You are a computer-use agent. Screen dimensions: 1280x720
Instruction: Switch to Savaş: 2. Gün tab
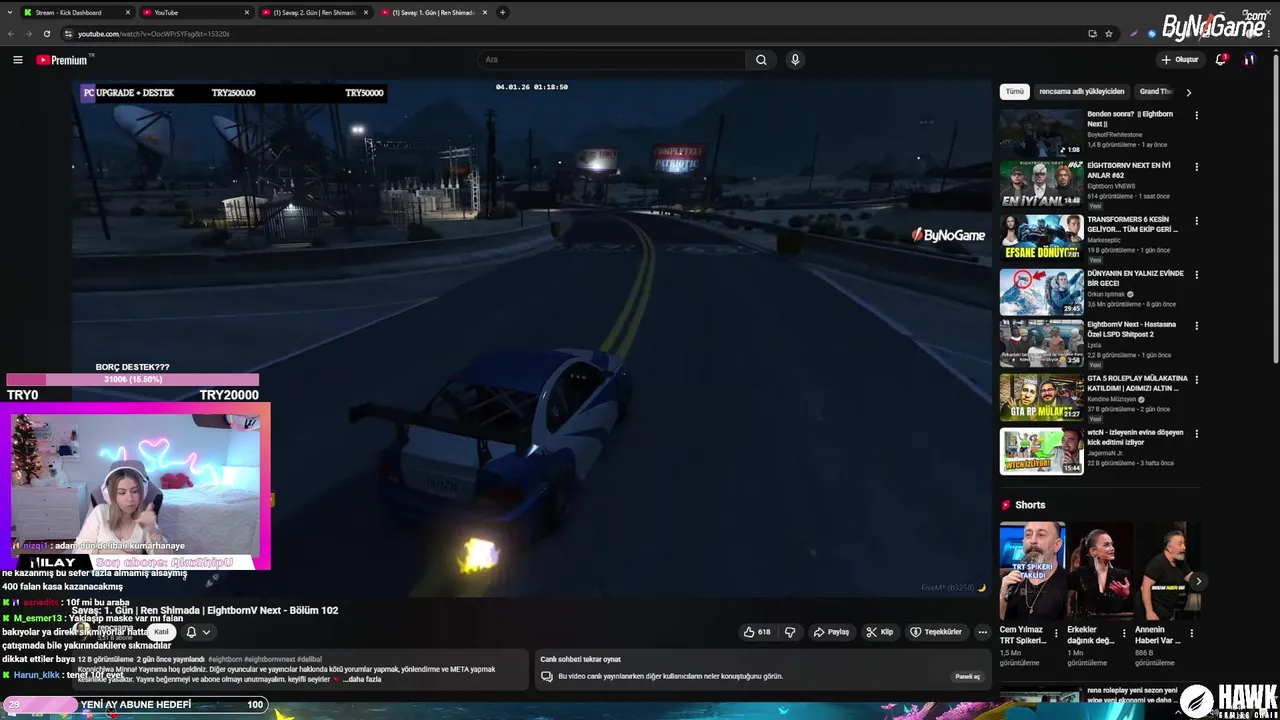click(314, 13)
